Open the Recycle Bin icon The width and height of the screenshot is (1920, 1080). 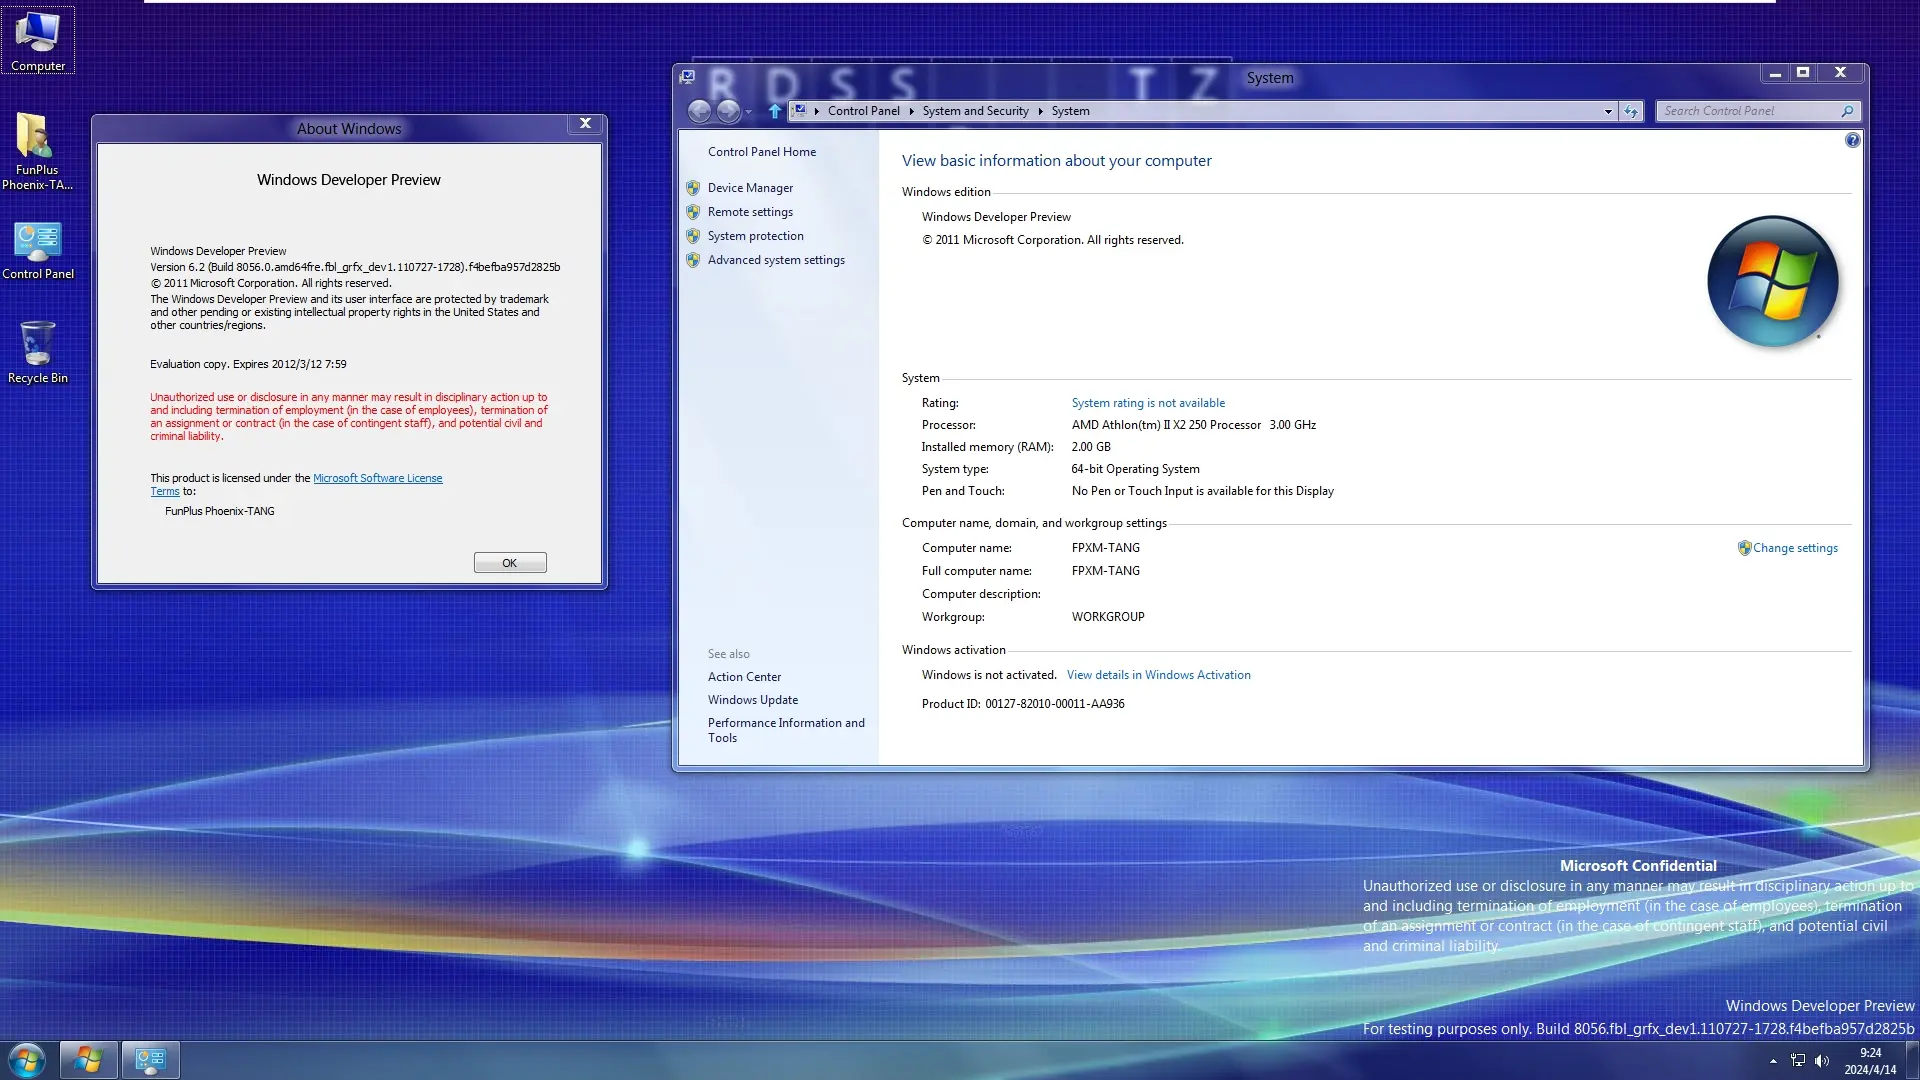pyautogui.click(x=38, y=352)
